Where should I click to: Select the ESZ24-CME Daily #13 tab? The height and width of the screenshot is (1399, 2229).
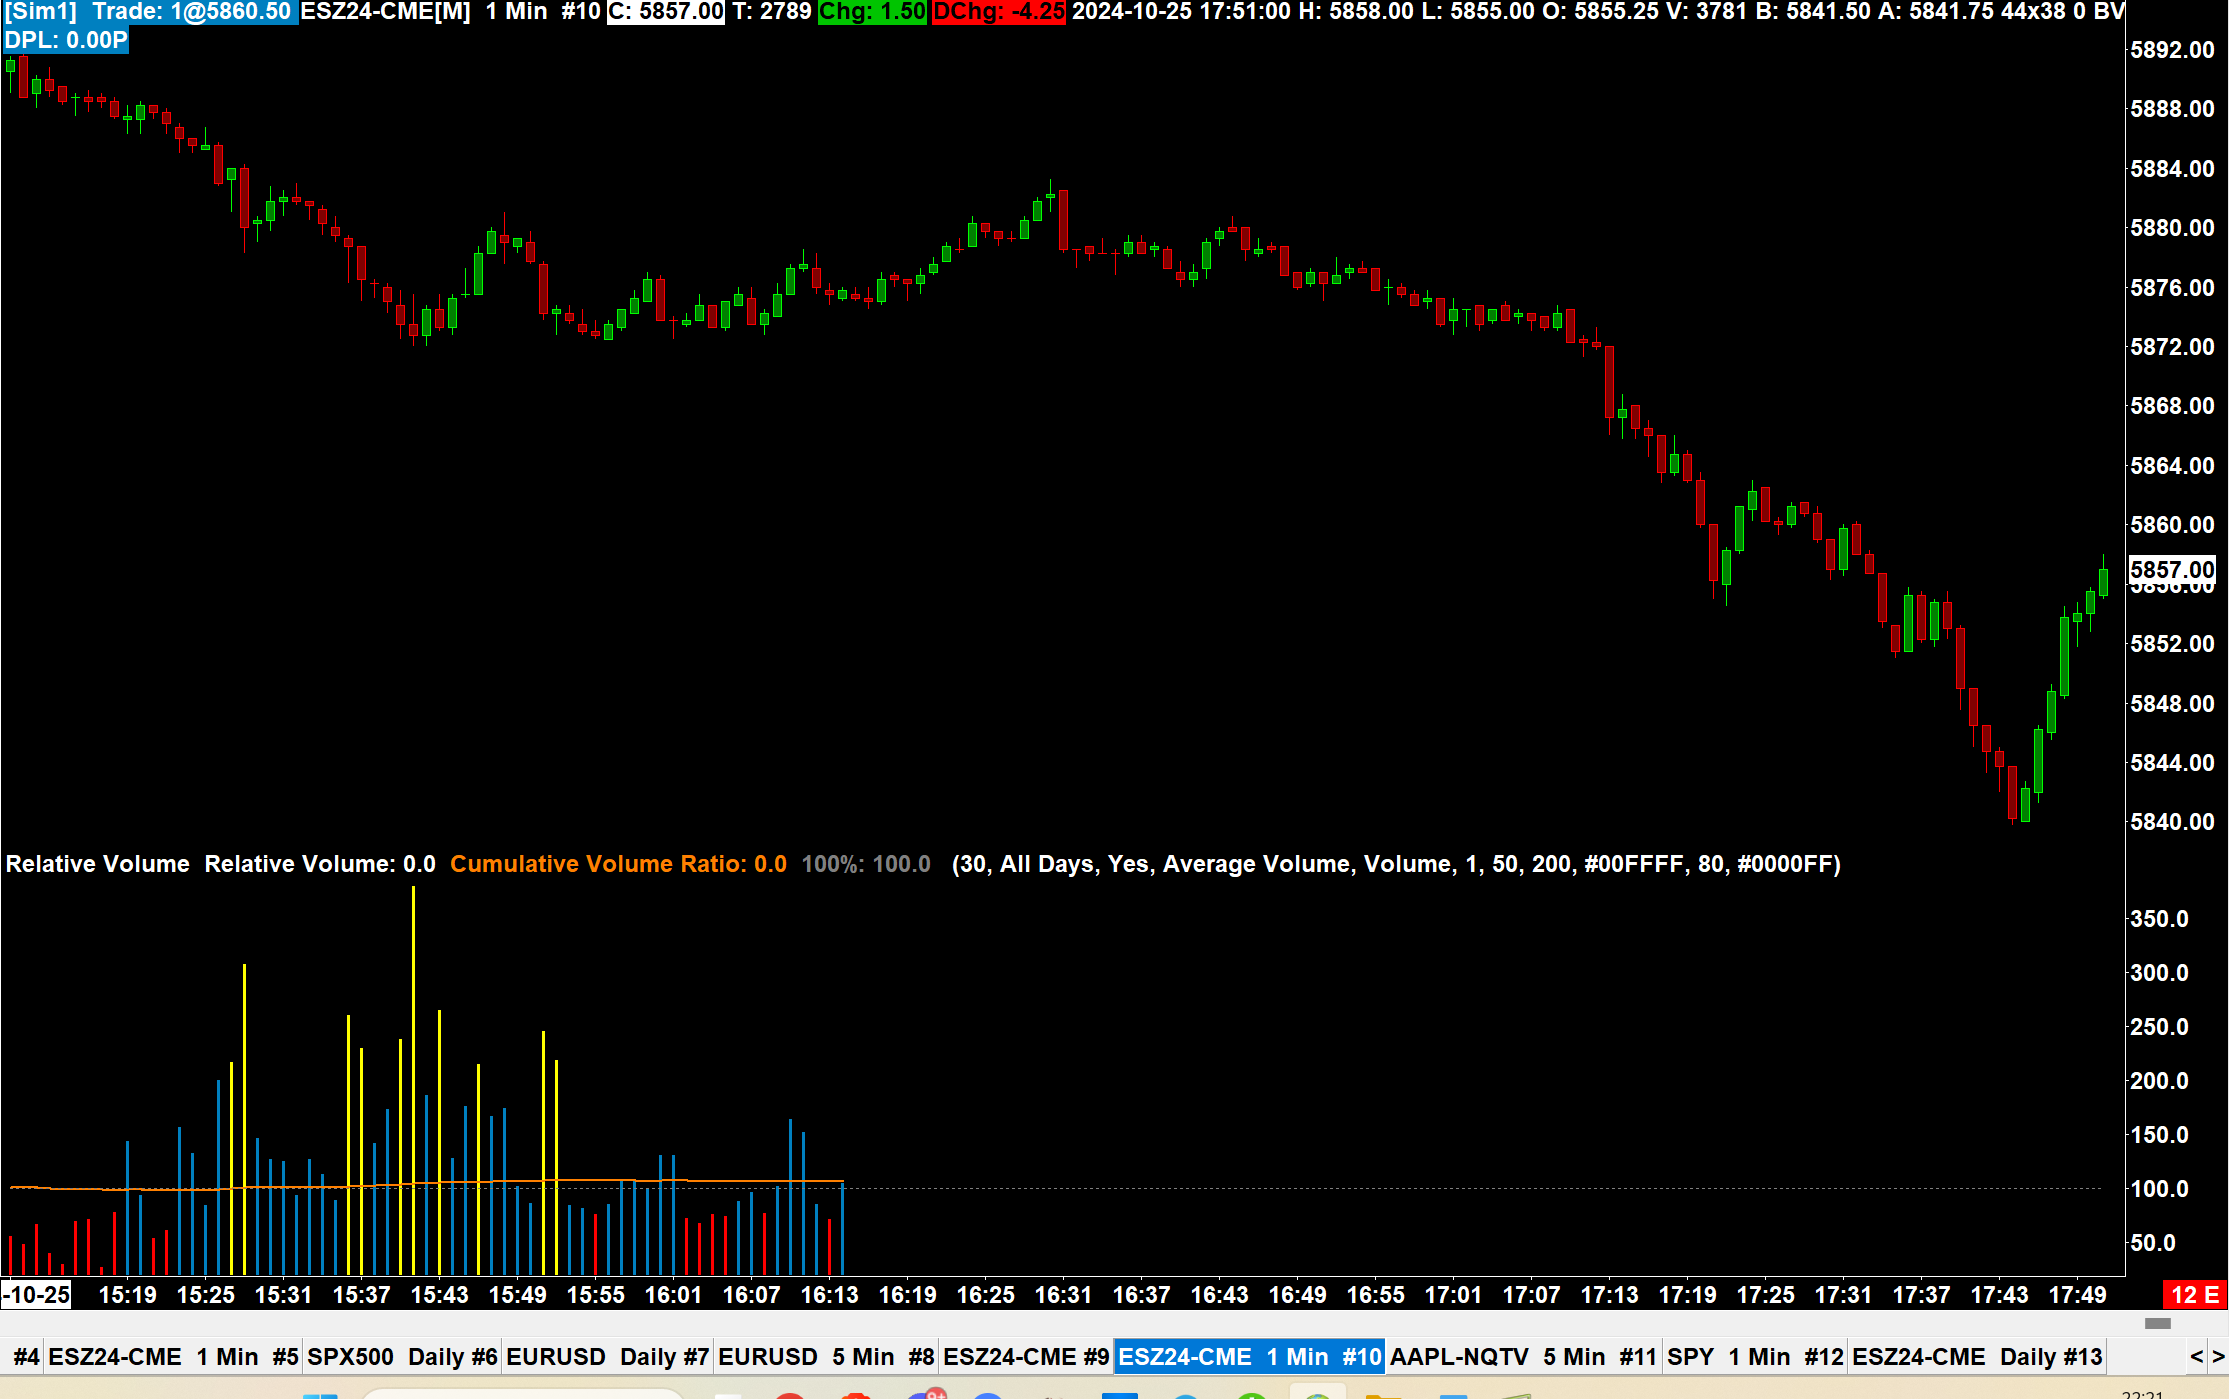click(x=1977, y=1357)
